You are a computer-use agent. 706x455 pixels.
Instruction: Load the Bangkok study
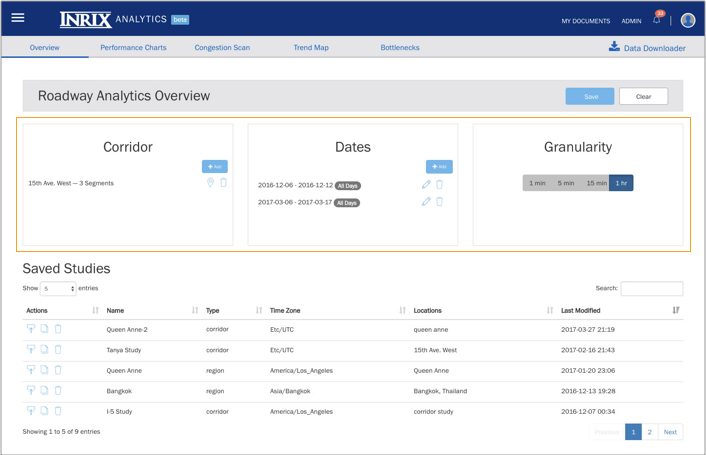pos(31,390)
